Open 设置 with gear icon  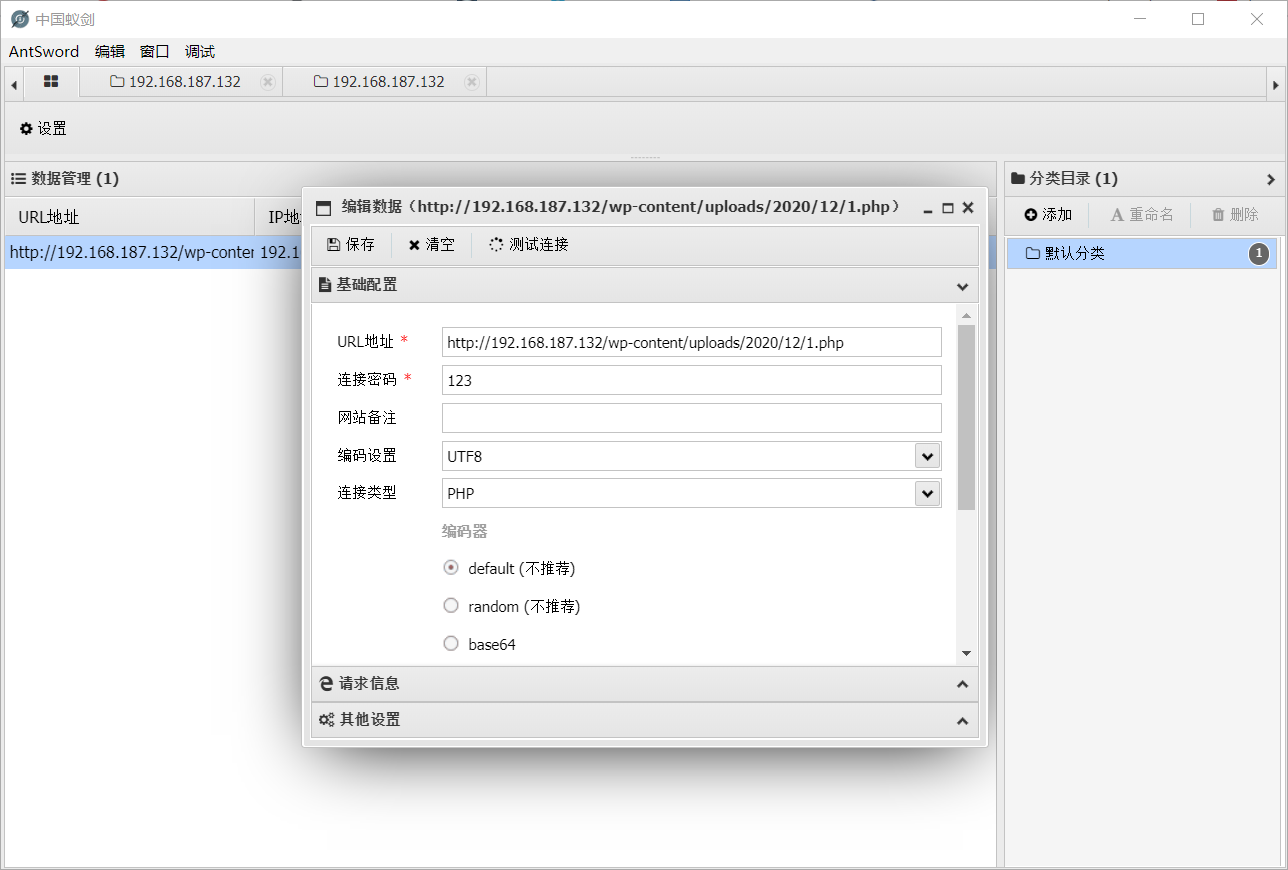pos(44,128)
